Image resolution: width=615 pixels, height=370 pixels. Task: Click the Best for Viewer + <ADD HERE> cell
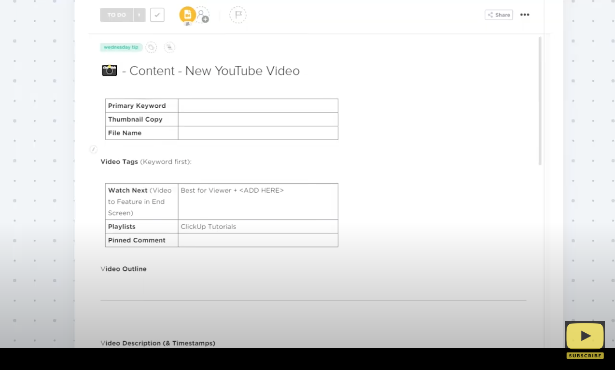[258, 201]
